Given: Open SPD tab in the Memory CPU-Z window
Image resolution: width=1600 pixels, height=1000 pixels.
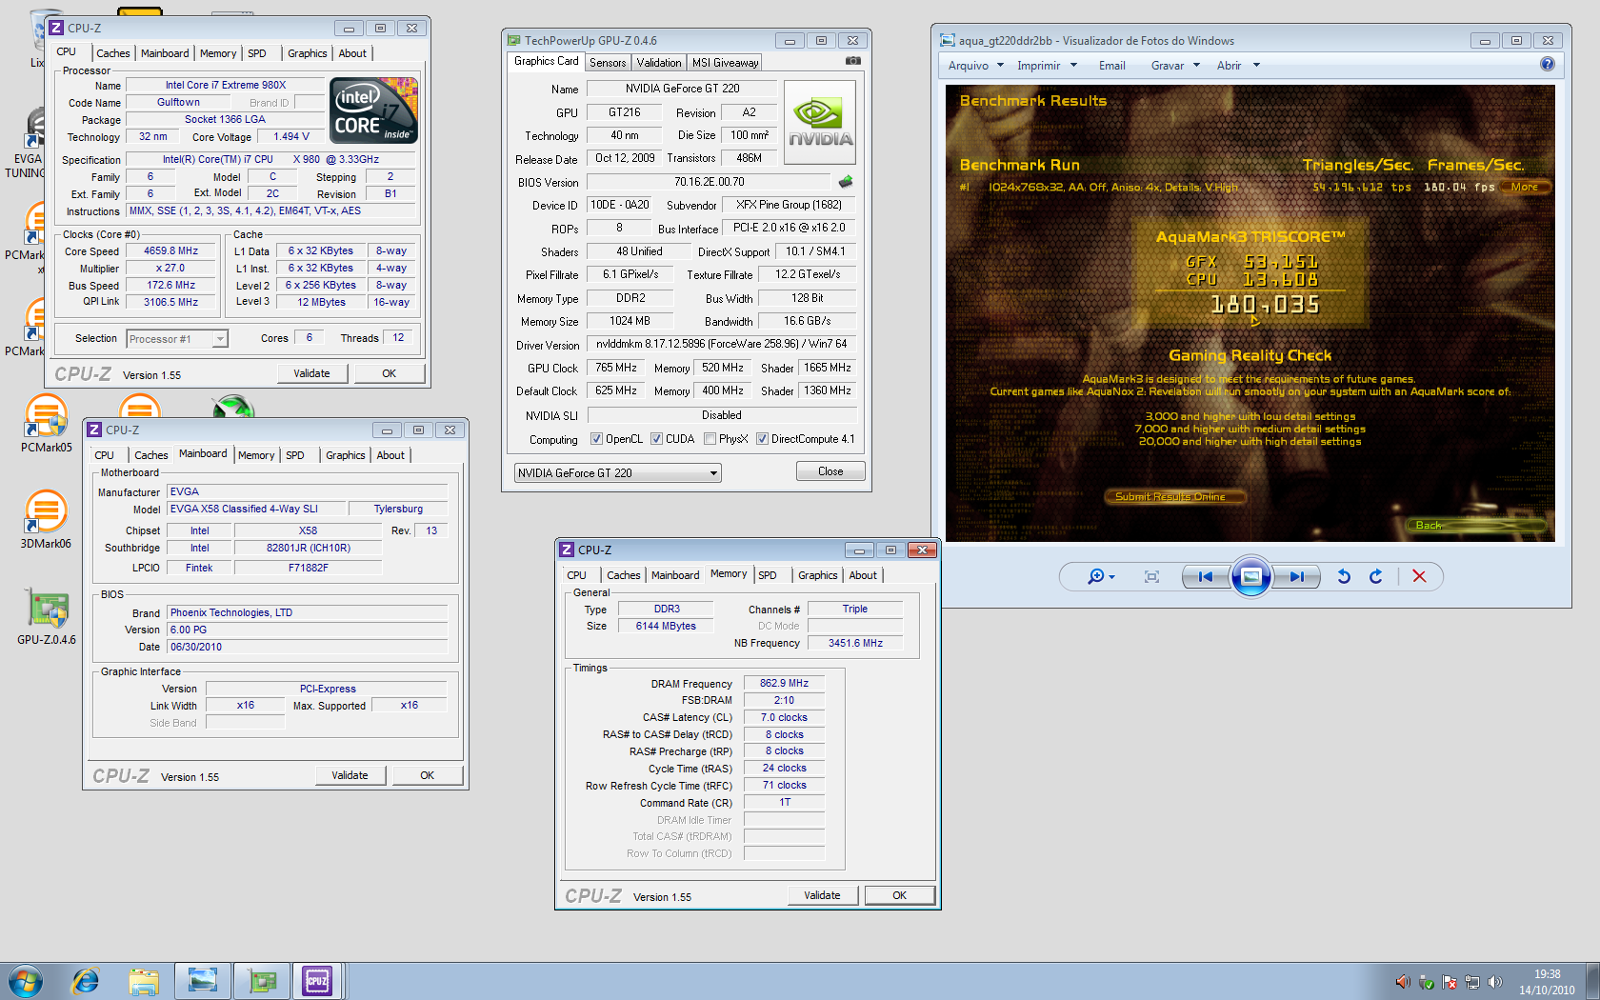Looking at the screenshot, I should 768,576.
